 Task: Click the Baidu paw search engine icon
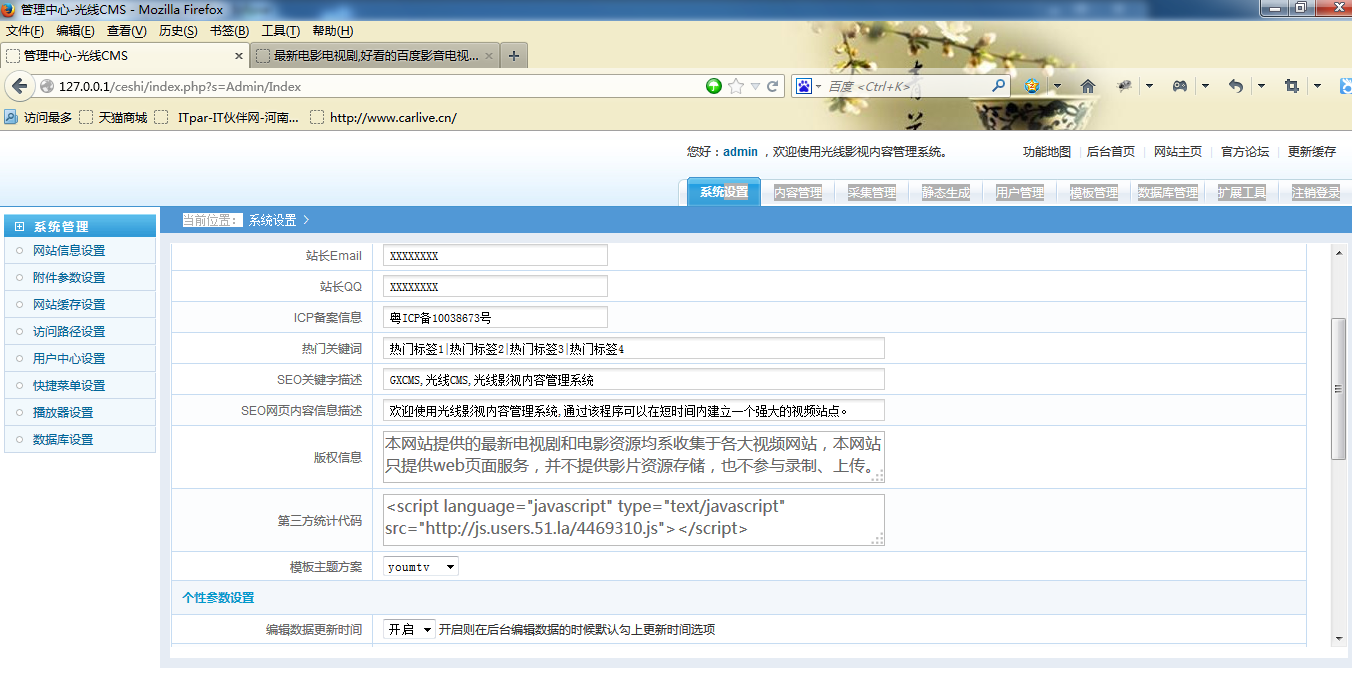803,86
